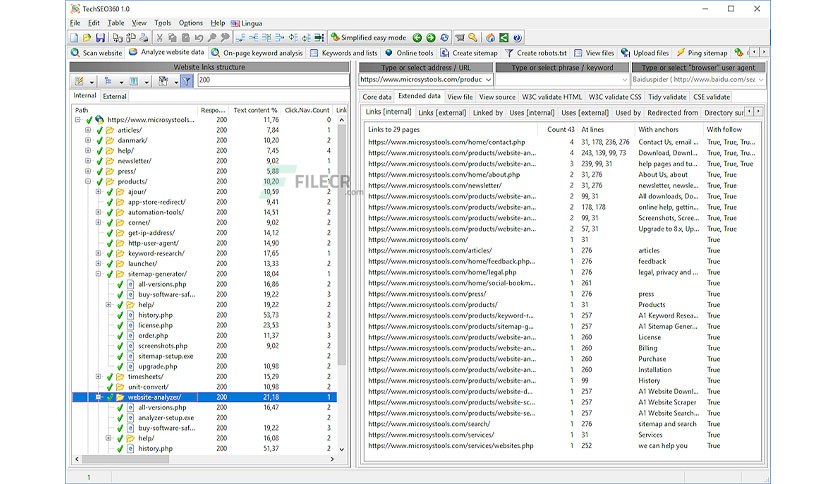Click the New project document icon
Screen dimensions: 836x484
(x=74, y=38)
